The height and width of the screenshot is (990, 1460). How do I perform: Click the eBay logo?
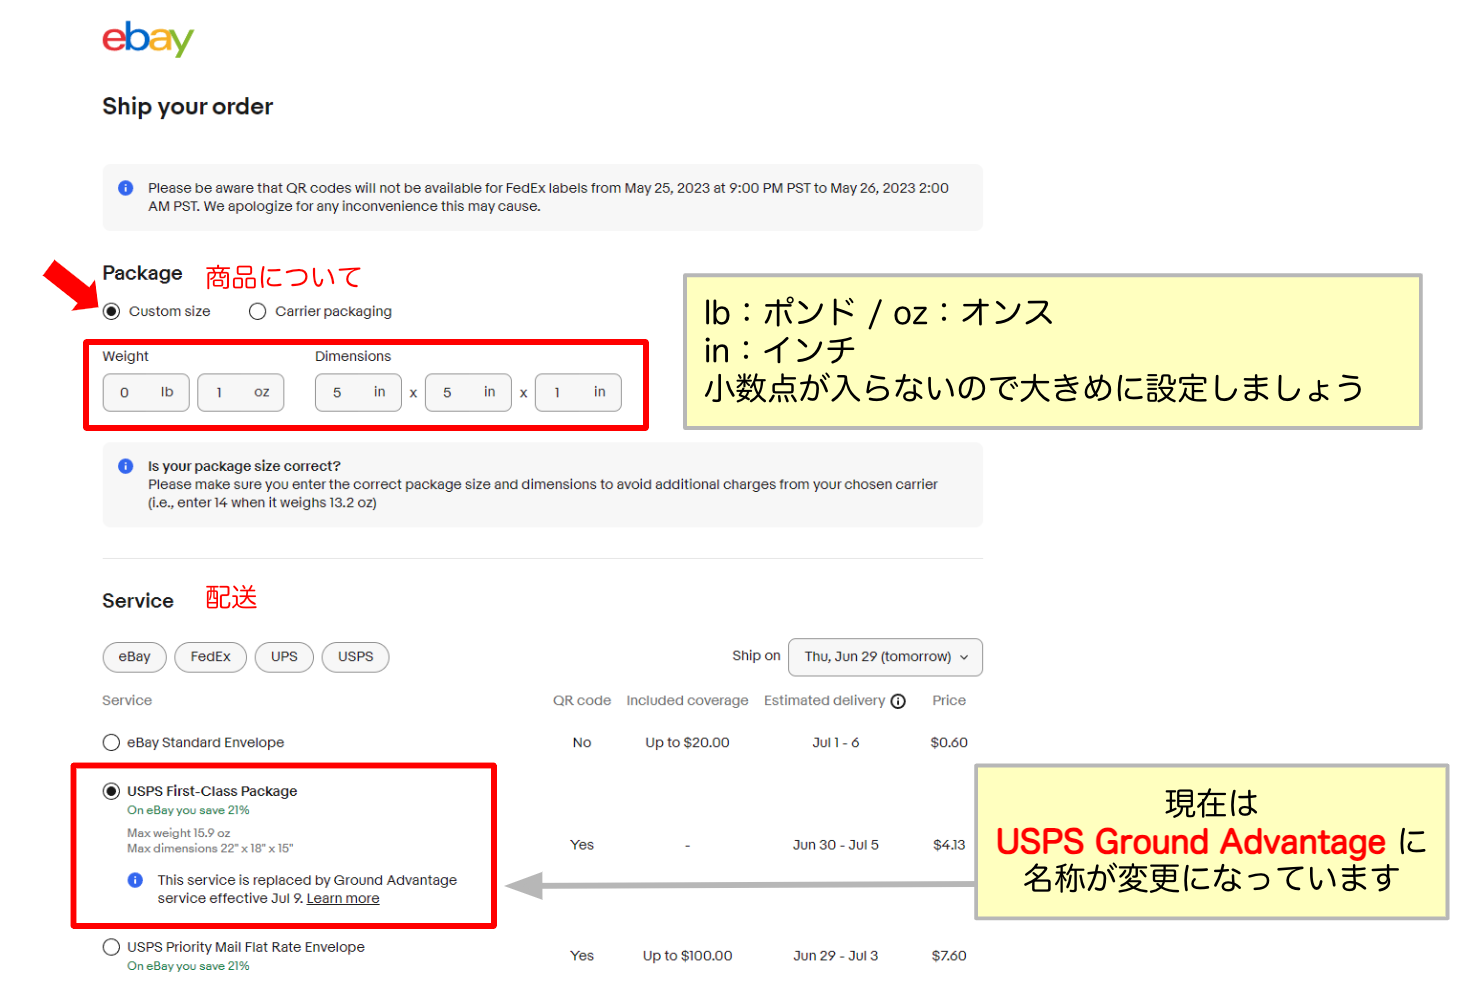coord(148,39)
